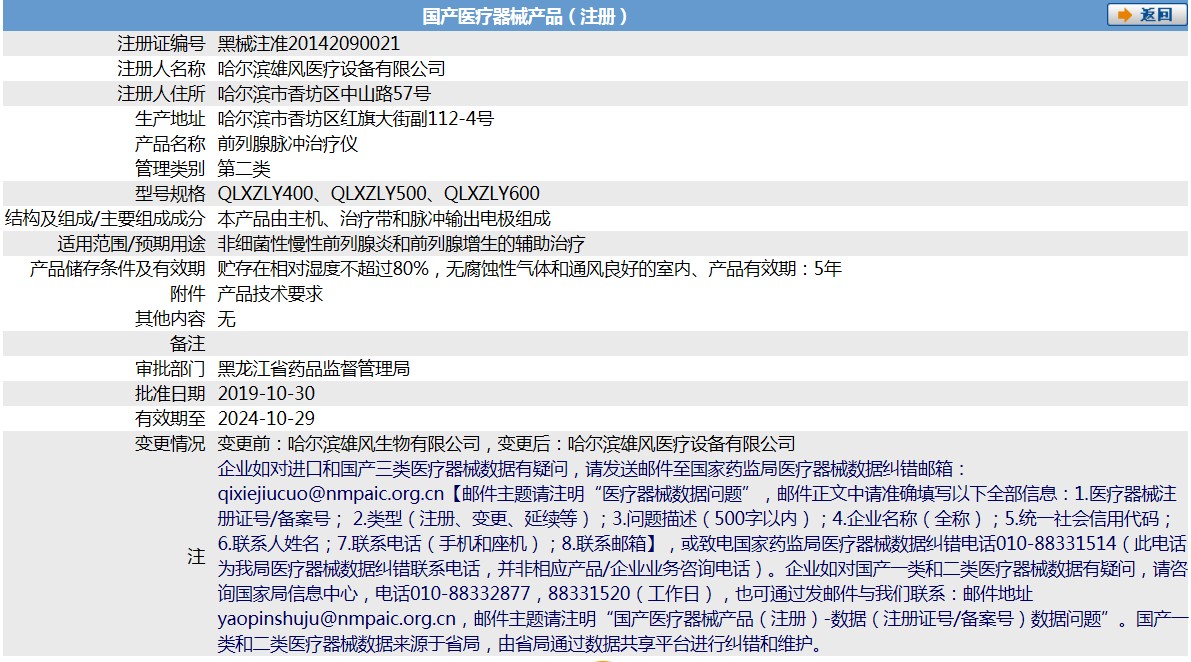Click the 变更情况 label
This screenshot has height=662, width=1191.
(170, 443)
